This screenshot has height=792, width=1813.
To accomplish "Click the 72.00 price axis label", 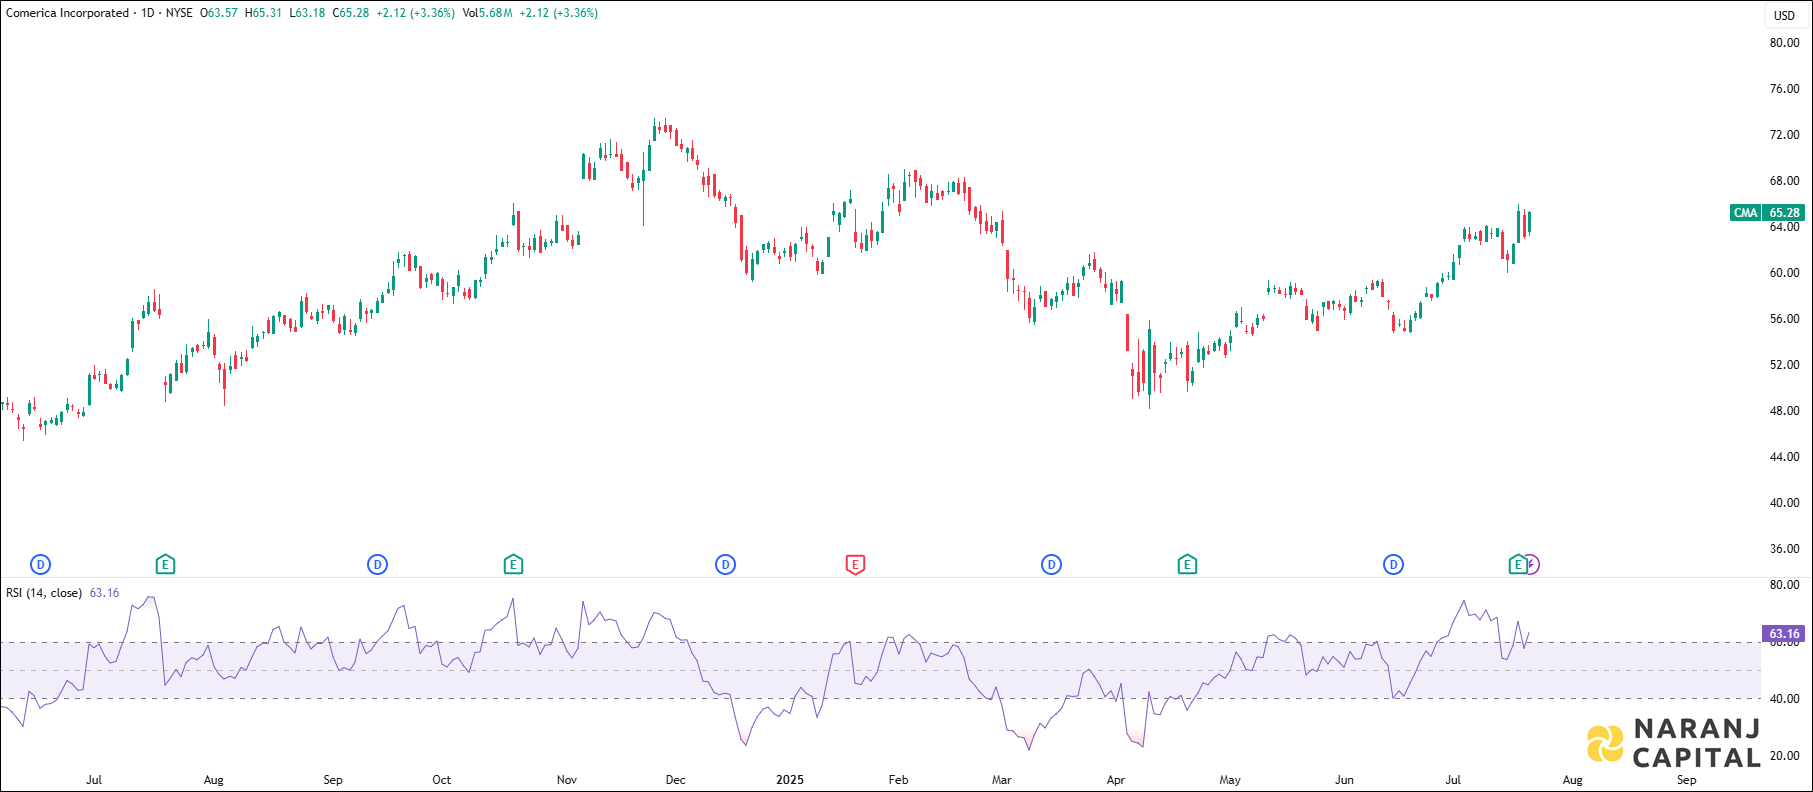I will coord(1784,135).
